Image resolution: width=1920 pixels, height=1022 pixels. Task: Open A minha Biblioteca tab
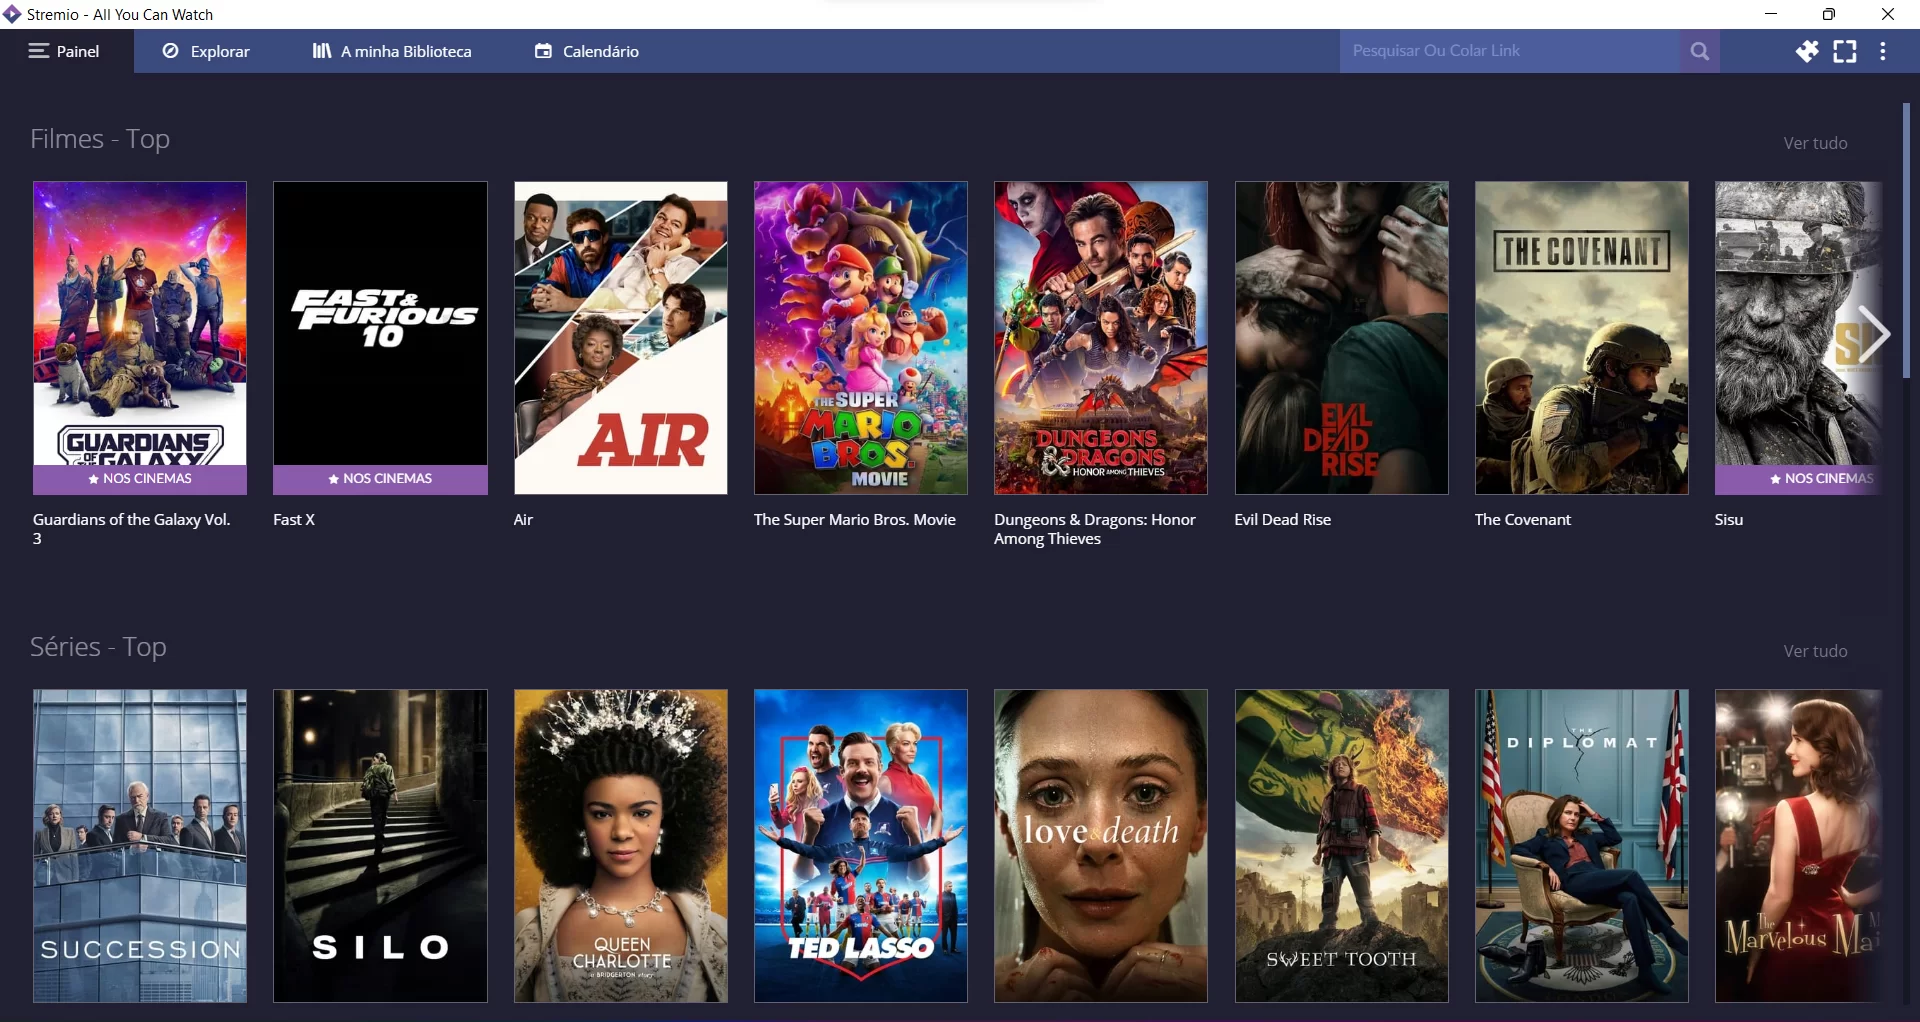(x=392, y=52)
